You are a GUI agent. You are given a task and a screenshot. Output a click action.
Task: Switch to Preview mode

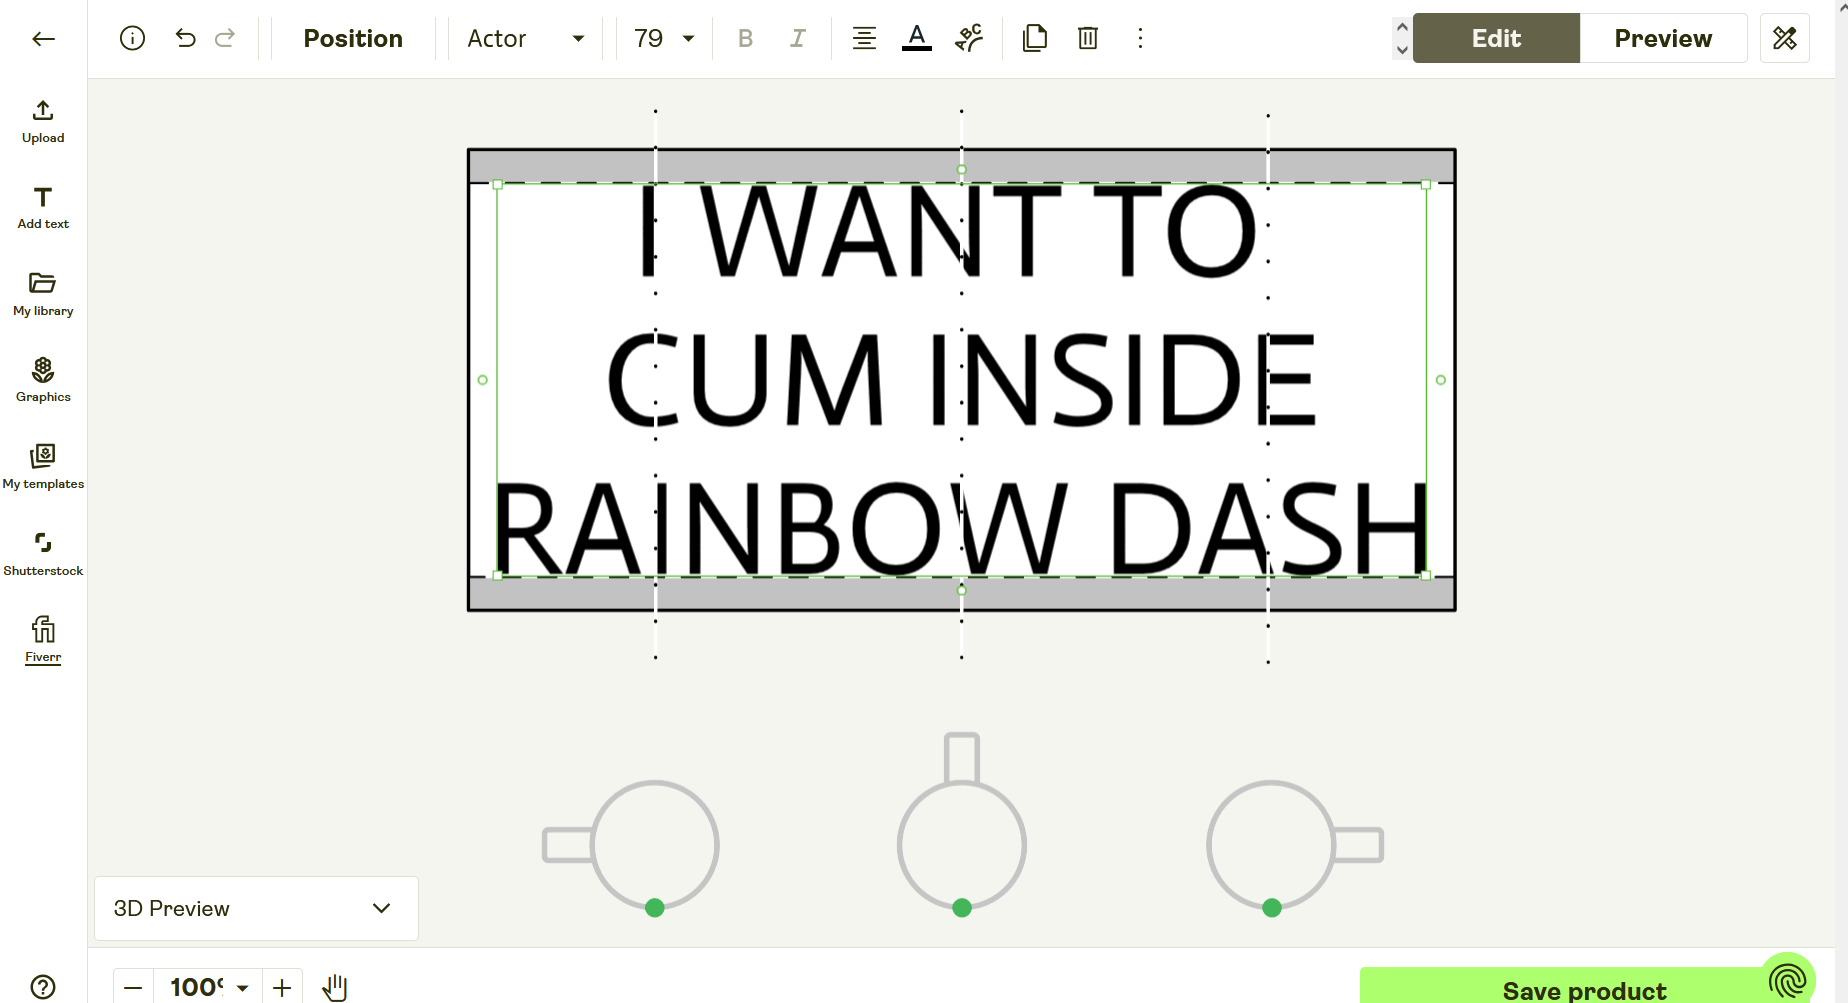1663,38
